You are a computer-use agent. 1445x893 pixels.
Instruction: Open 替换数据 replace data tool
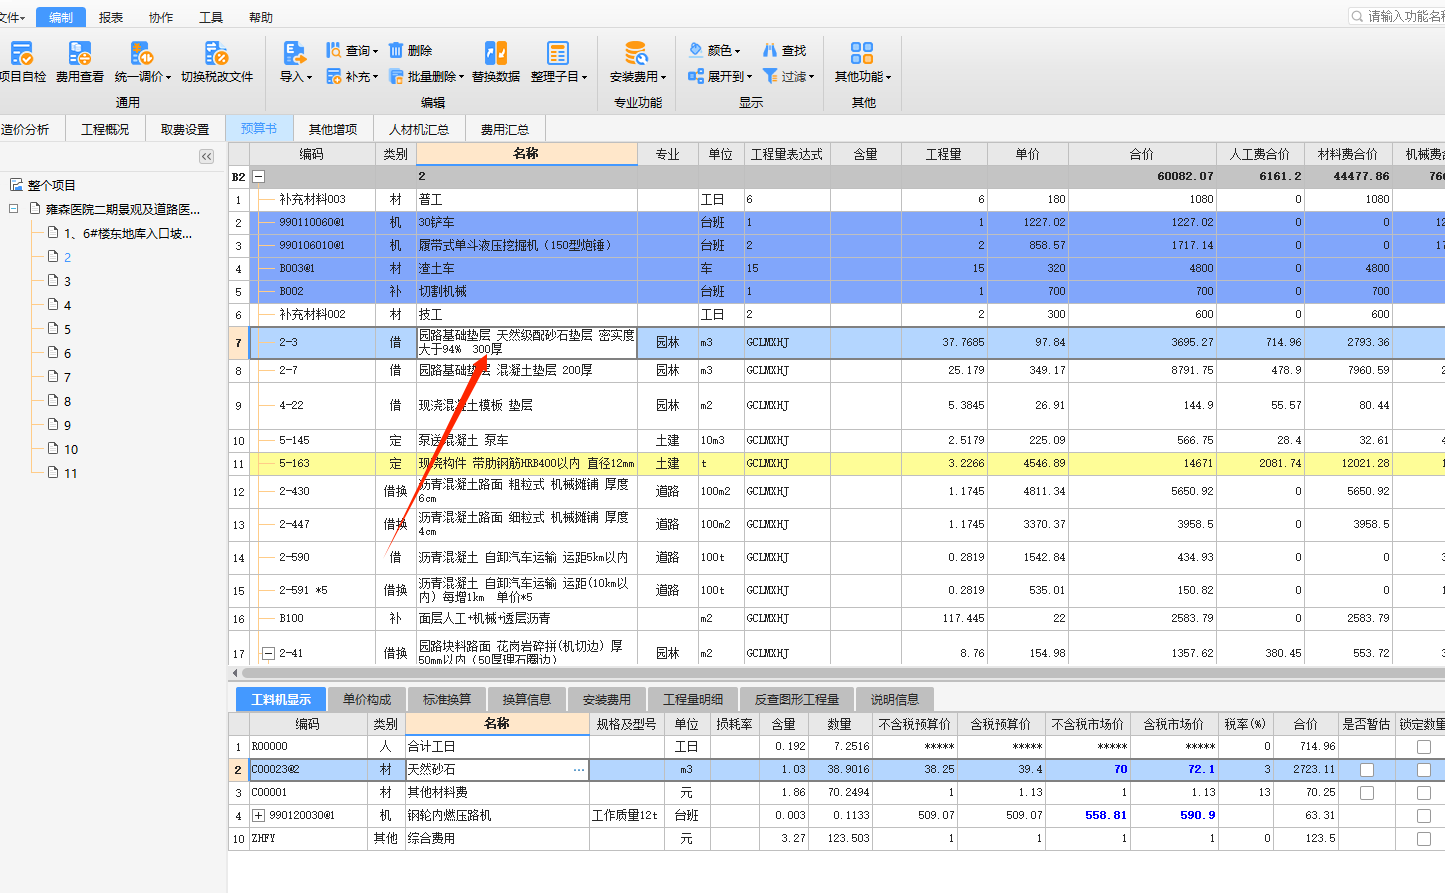click(x=496, y=62)
